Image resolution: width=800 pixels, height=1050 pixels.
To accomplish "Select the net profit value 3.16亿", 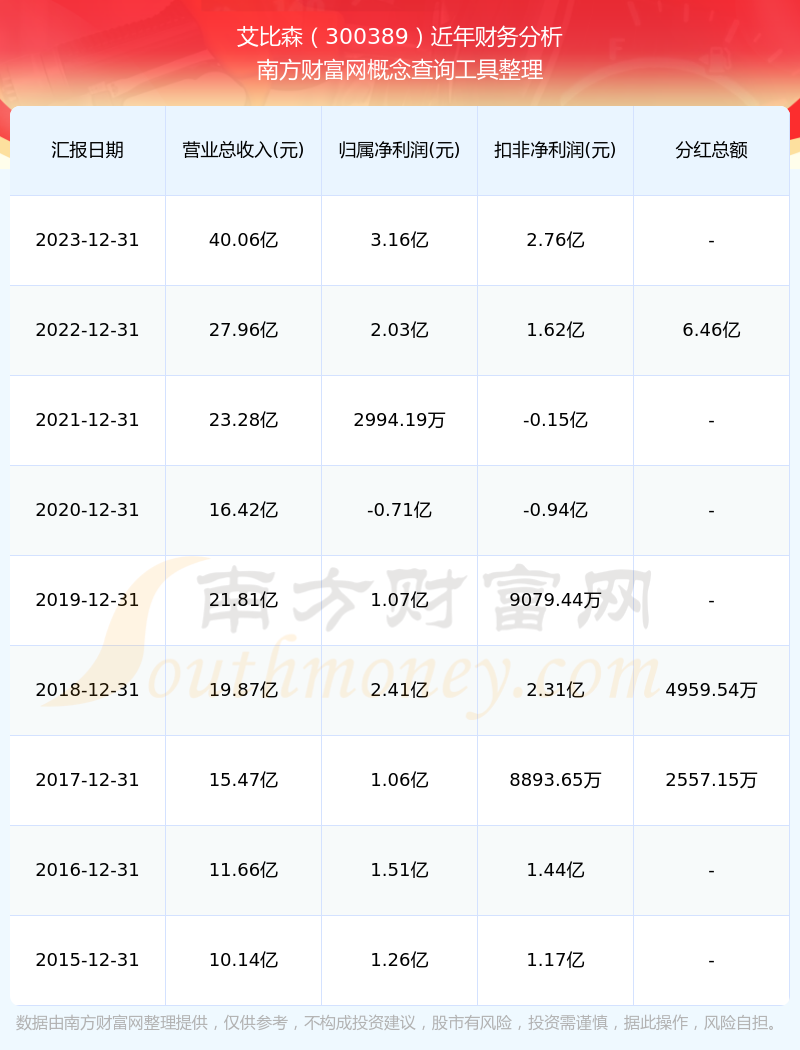I will (399, 240).
